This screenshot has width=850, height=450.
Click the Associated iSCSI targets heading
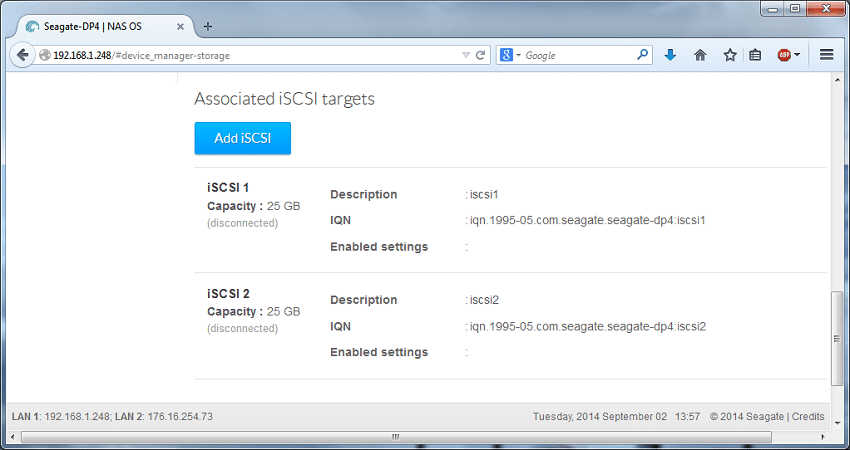coord(285,99)
